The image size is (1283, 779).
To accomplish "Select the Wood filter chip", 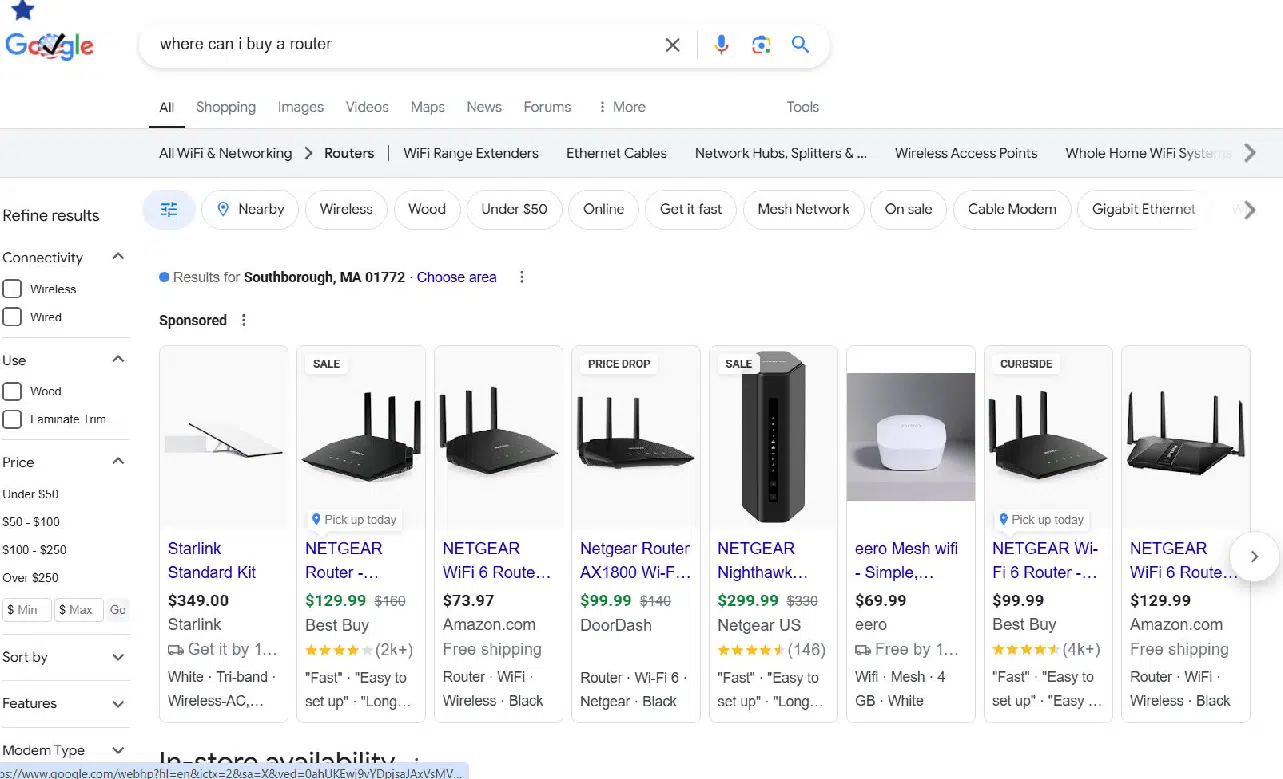I will coord(427,209).
